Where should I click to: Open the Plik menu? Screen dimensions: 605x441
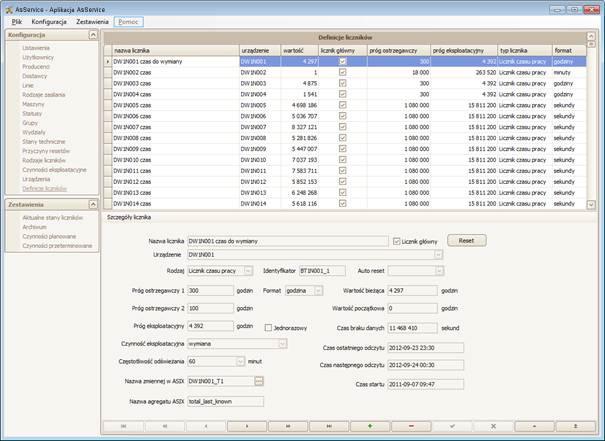coord(17,22)
